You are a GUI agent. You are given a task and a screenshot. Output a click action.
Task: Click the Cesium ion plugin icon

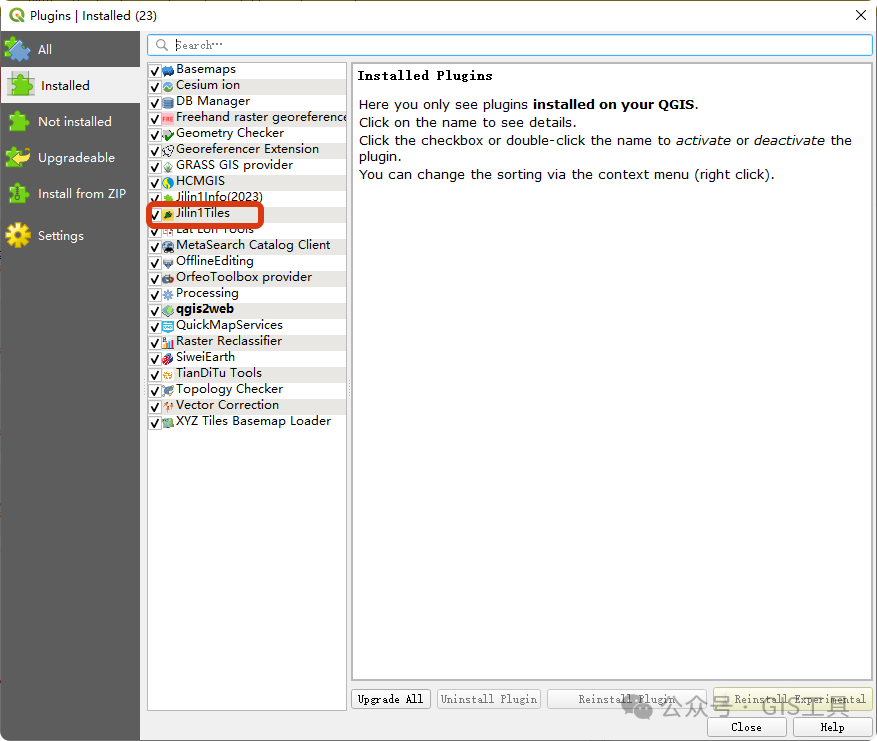point(168,87)
